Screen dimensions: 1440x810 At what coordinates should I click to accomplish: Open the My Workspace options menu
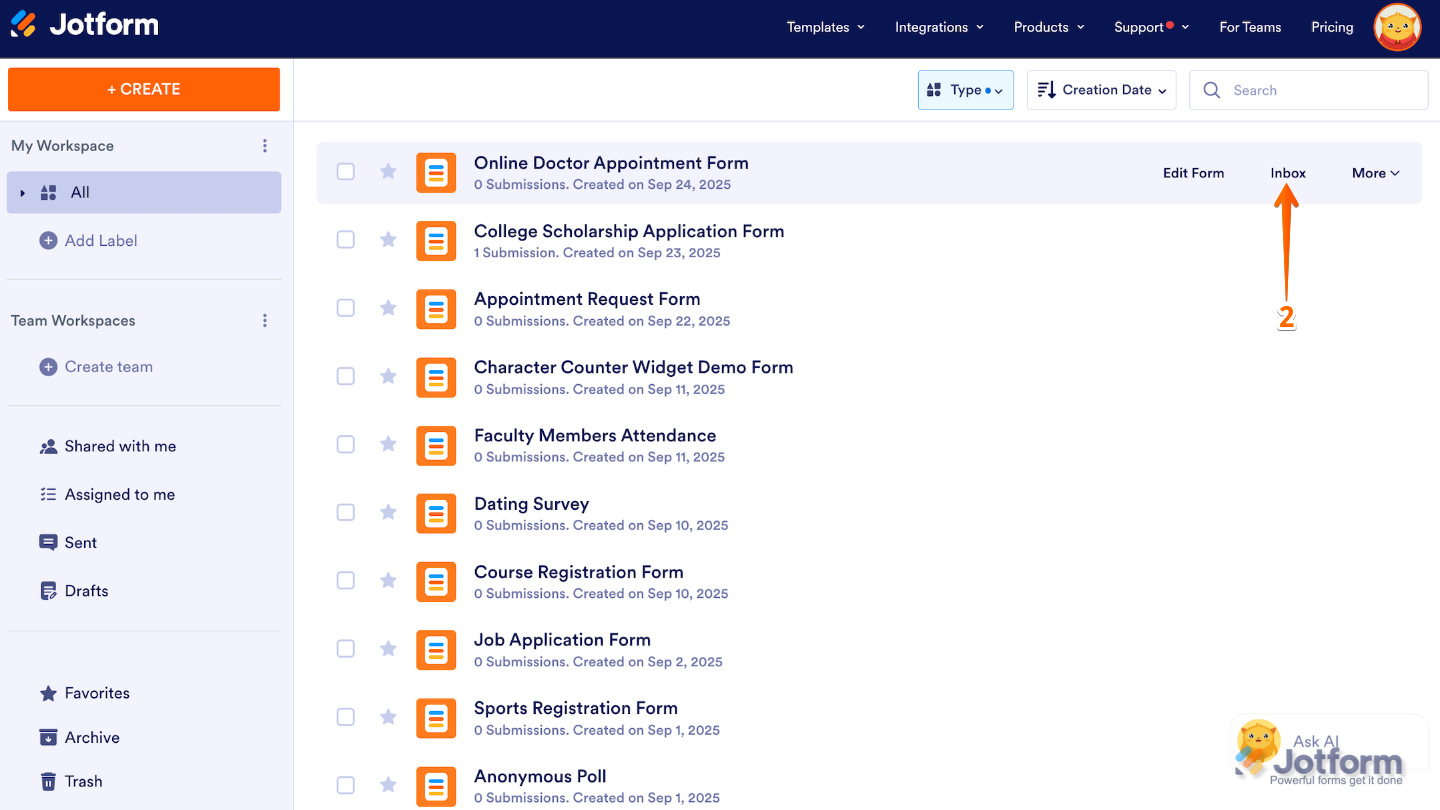265,145
